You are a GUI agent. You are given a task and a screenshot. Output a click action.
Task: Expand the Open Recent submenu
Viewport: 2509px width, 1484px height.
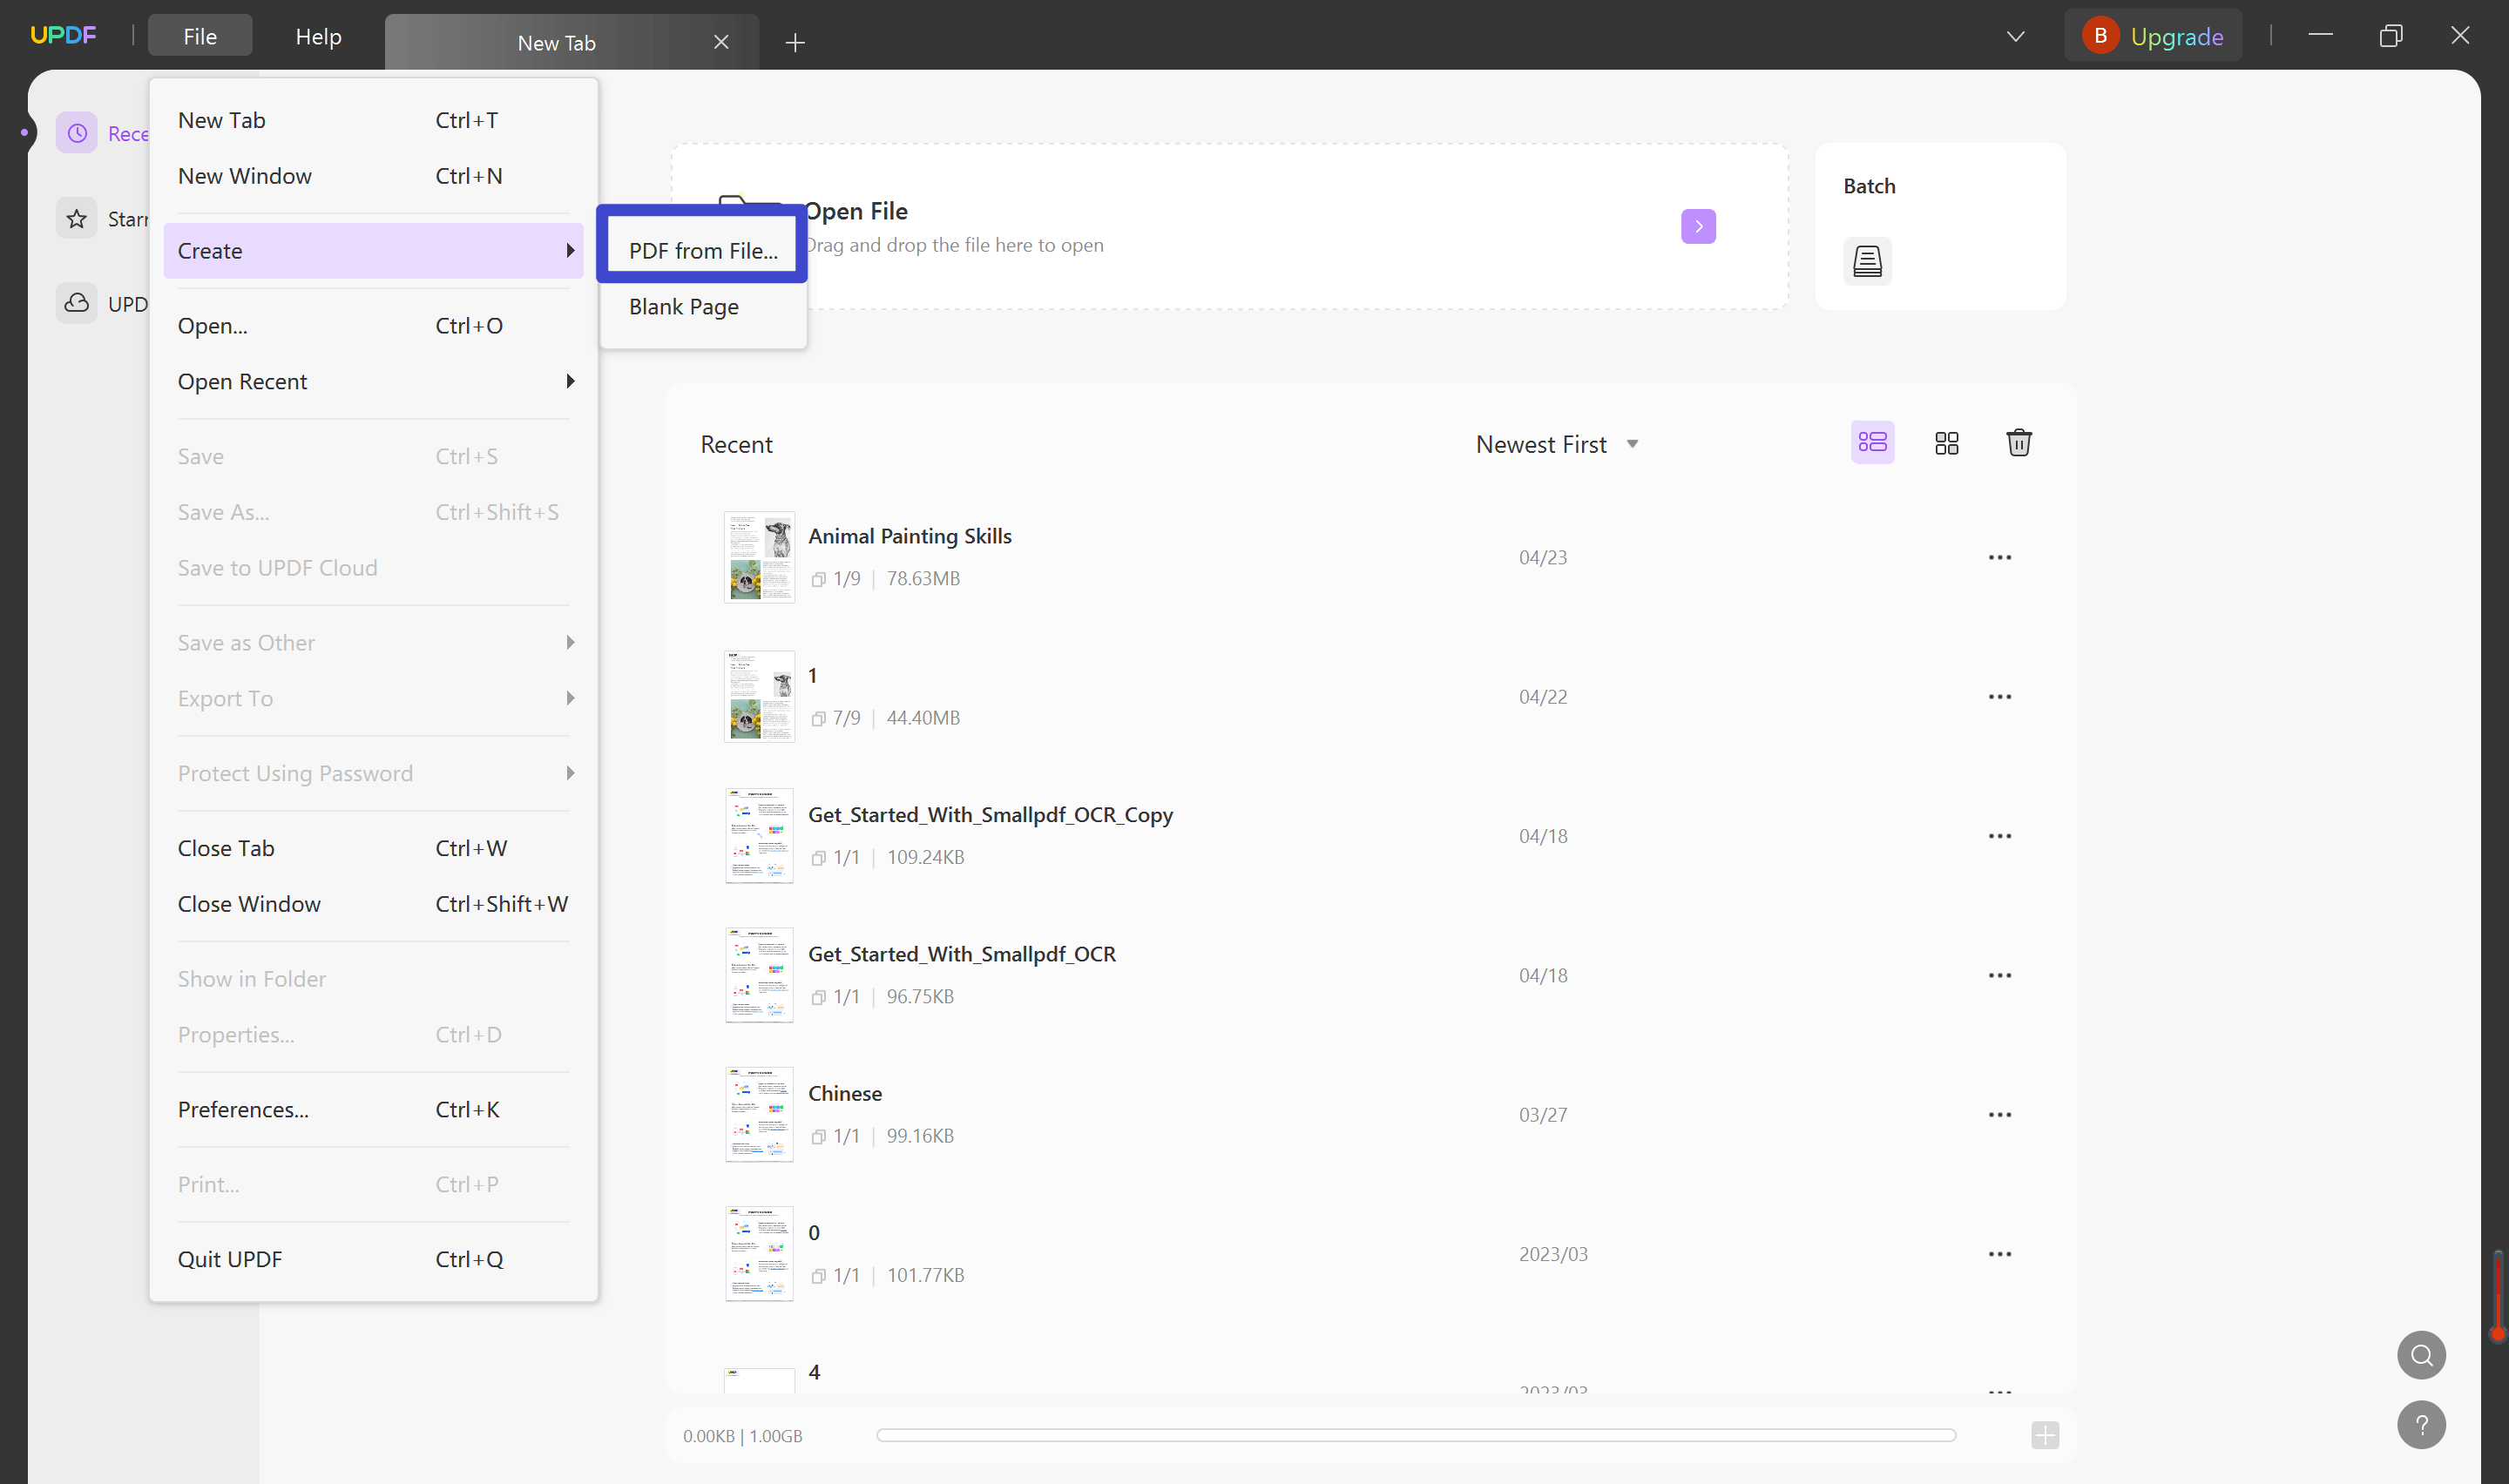(x=372, y=381)
